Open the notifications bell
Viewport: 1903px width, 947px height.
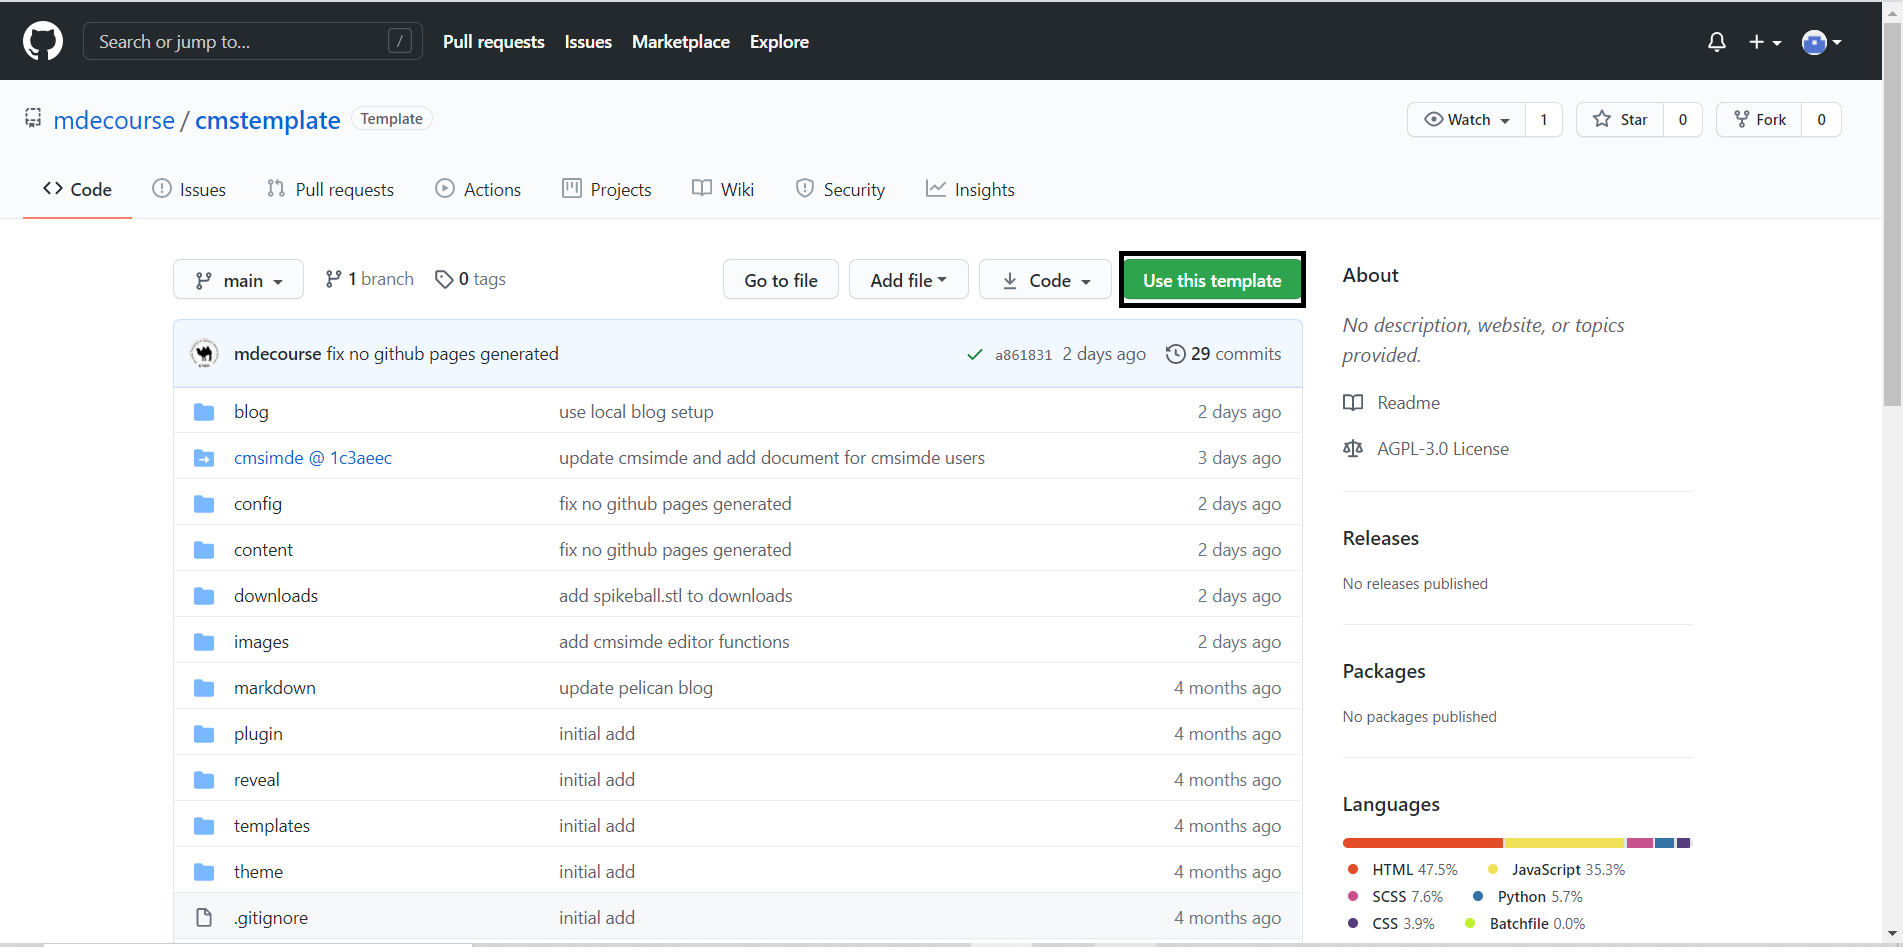(x=1717, y=42)
